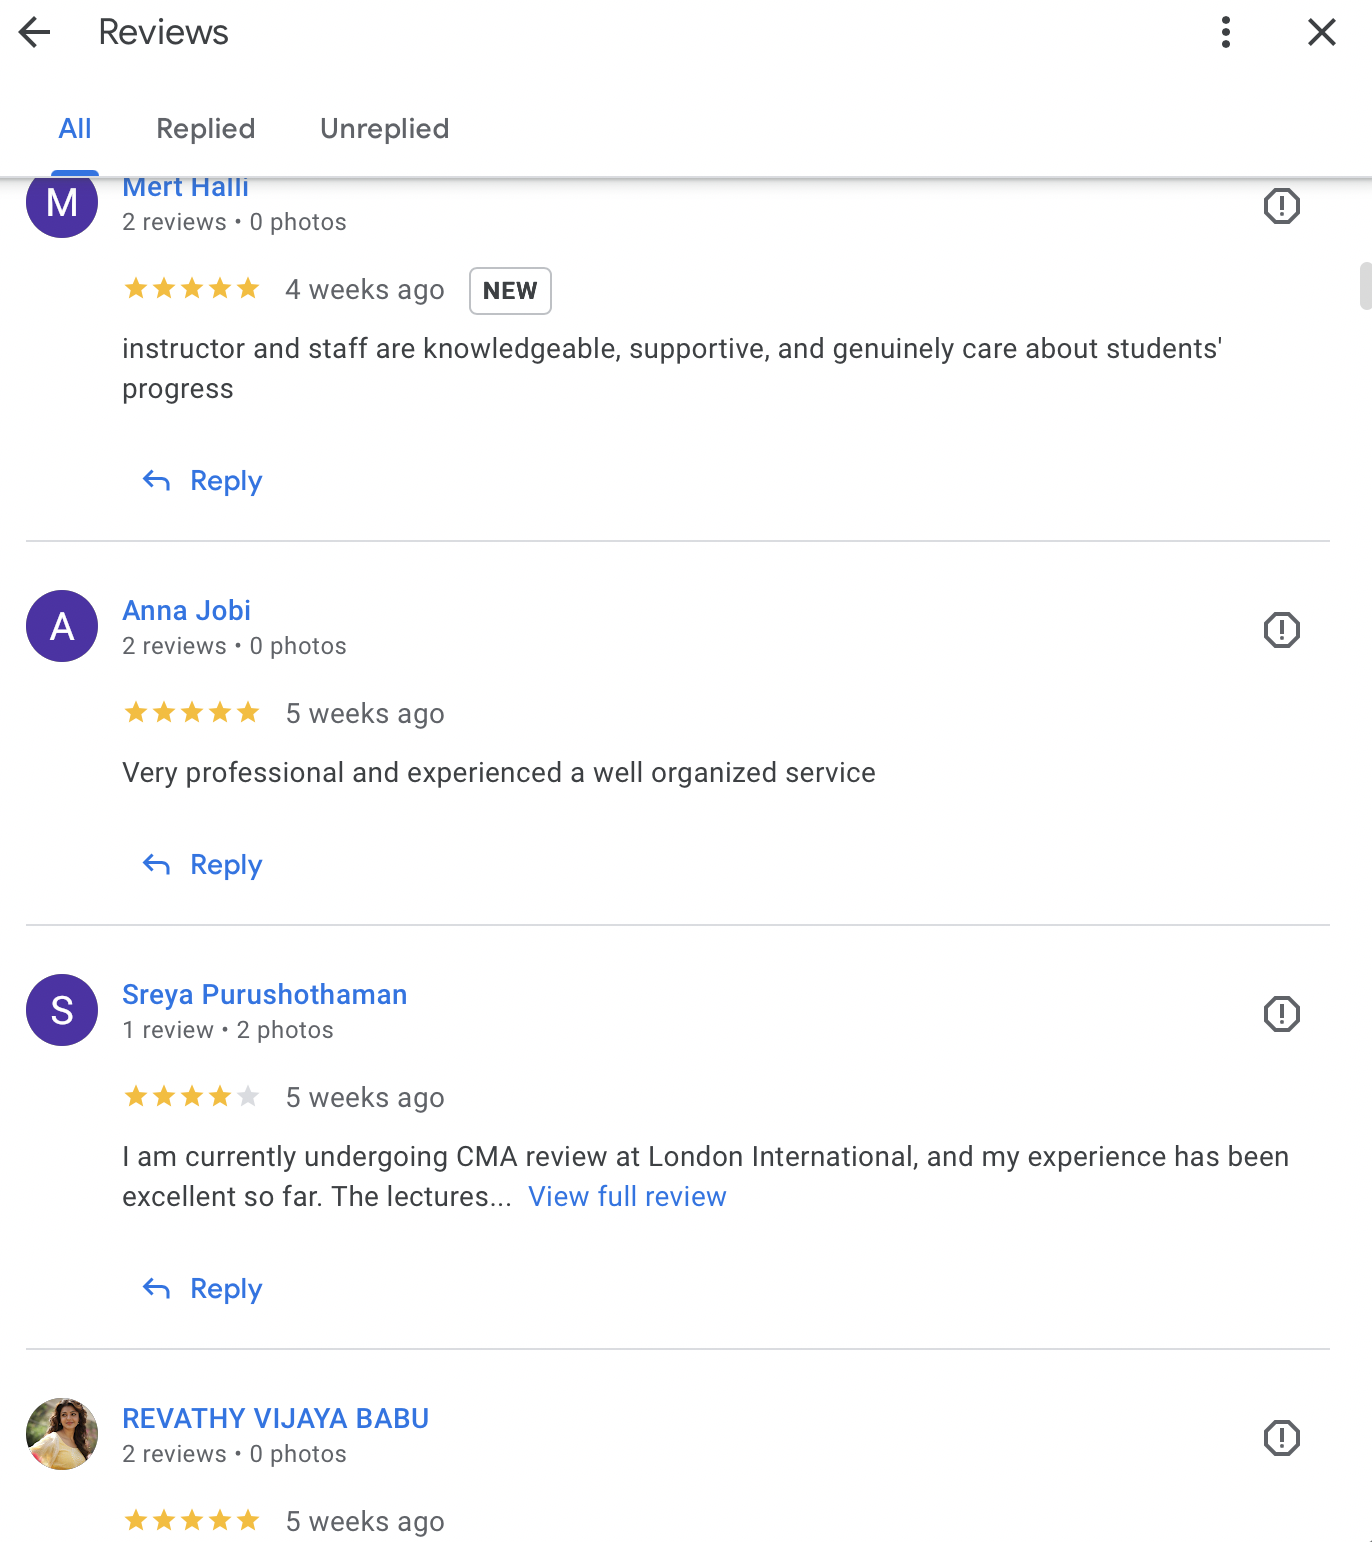Open Mert Halli's profile
Image resolution: width=1372 pixels, height=1542 pixels.
[185, 187]
